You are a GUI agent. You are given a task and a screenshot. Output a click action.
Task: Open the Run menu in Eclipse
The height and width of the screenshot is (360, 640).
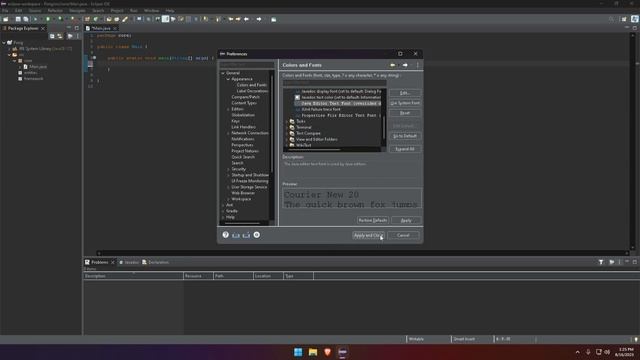(x=133, y=11)
